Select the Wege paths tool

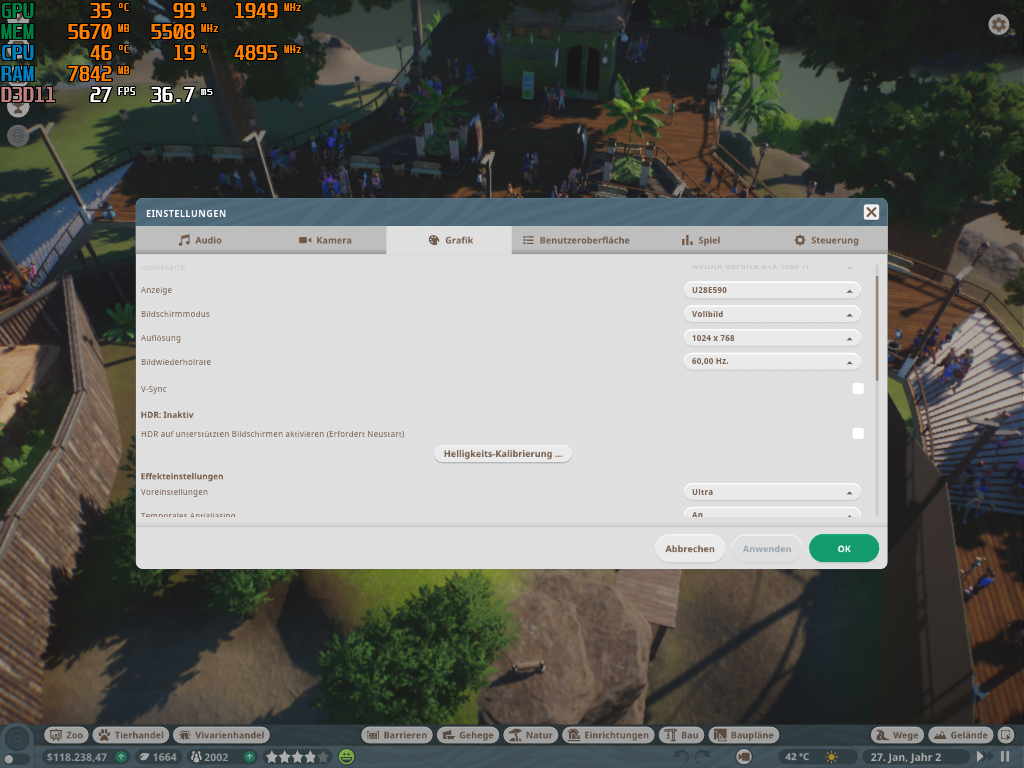[x=897, y=735]
